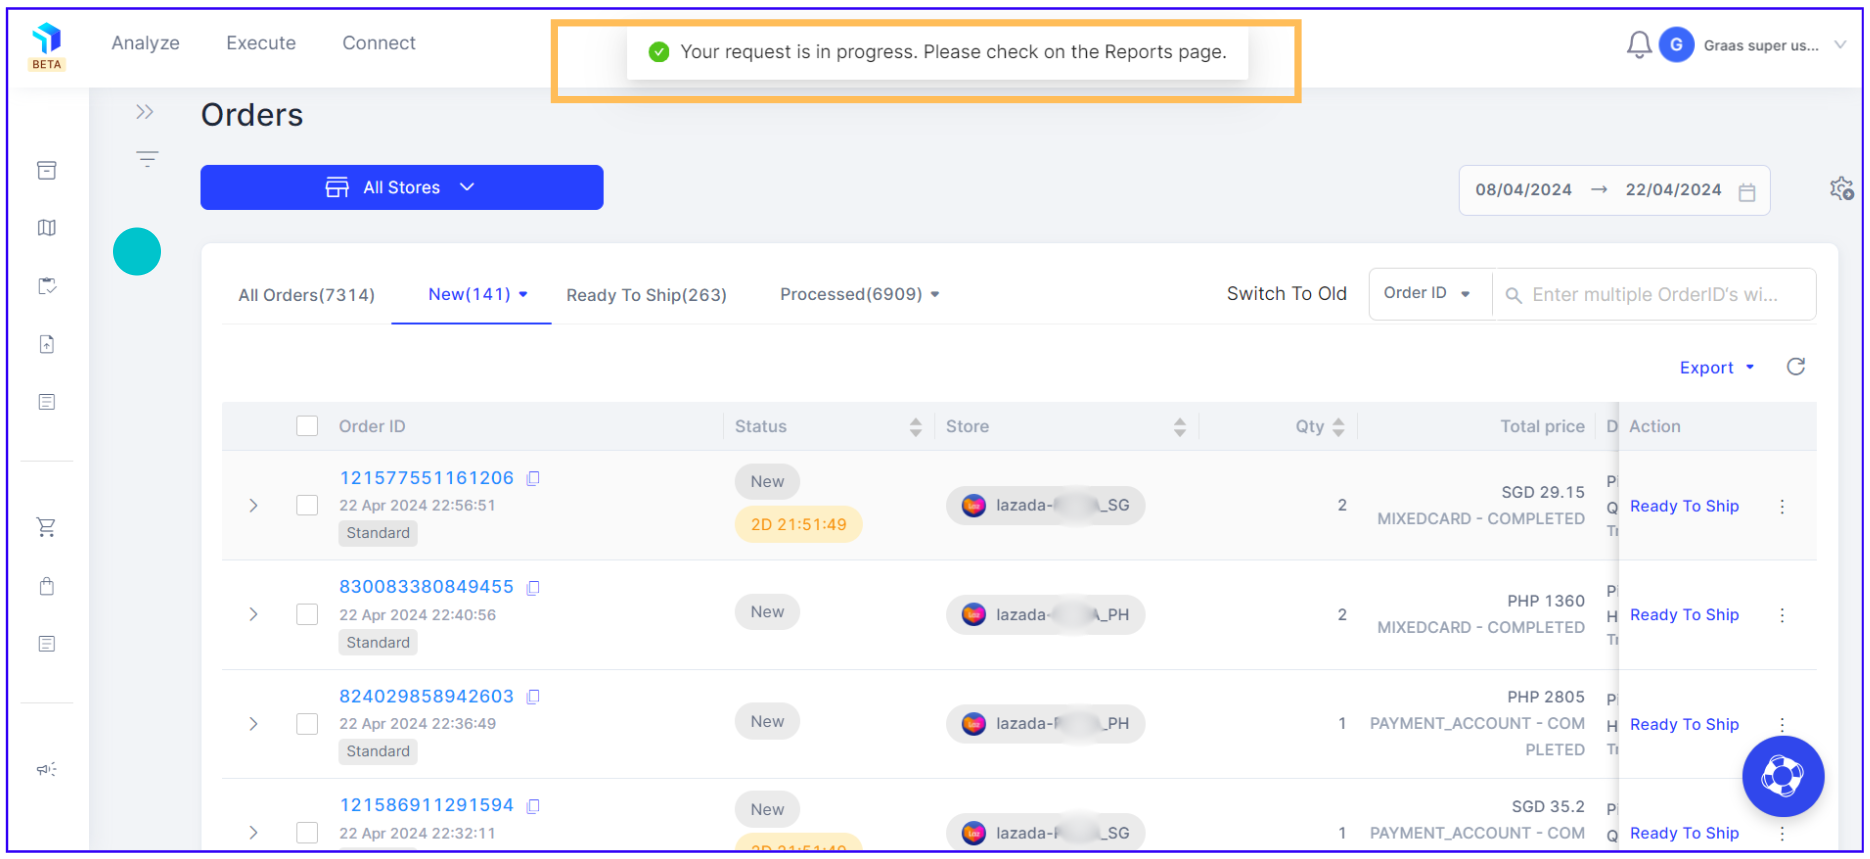The image size is (1870, 859).
Task: Open the file upload sidebar icon
Action: pos(47,344)
